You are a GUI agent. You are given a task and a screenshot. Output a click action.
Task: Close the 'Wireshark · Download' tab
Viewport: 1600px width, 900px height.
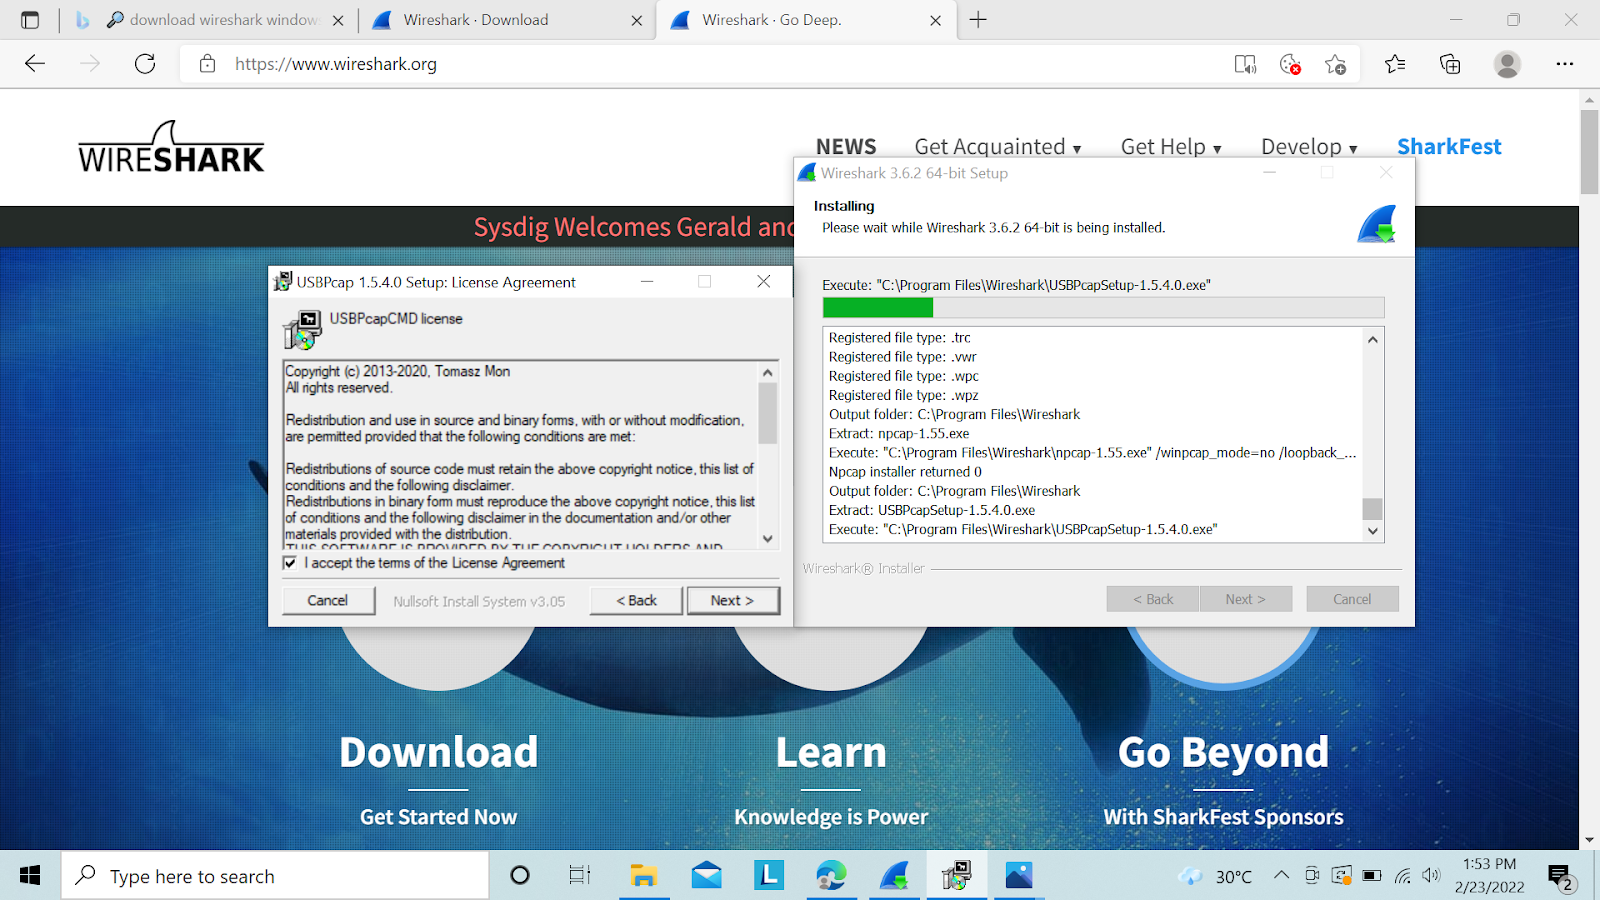(637, 20)
